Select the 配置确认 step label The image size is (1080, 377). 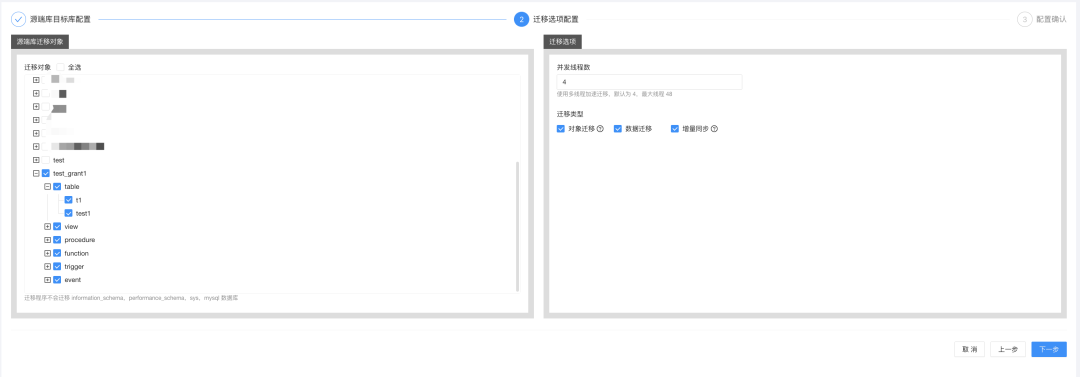(x=1051, y=19)
